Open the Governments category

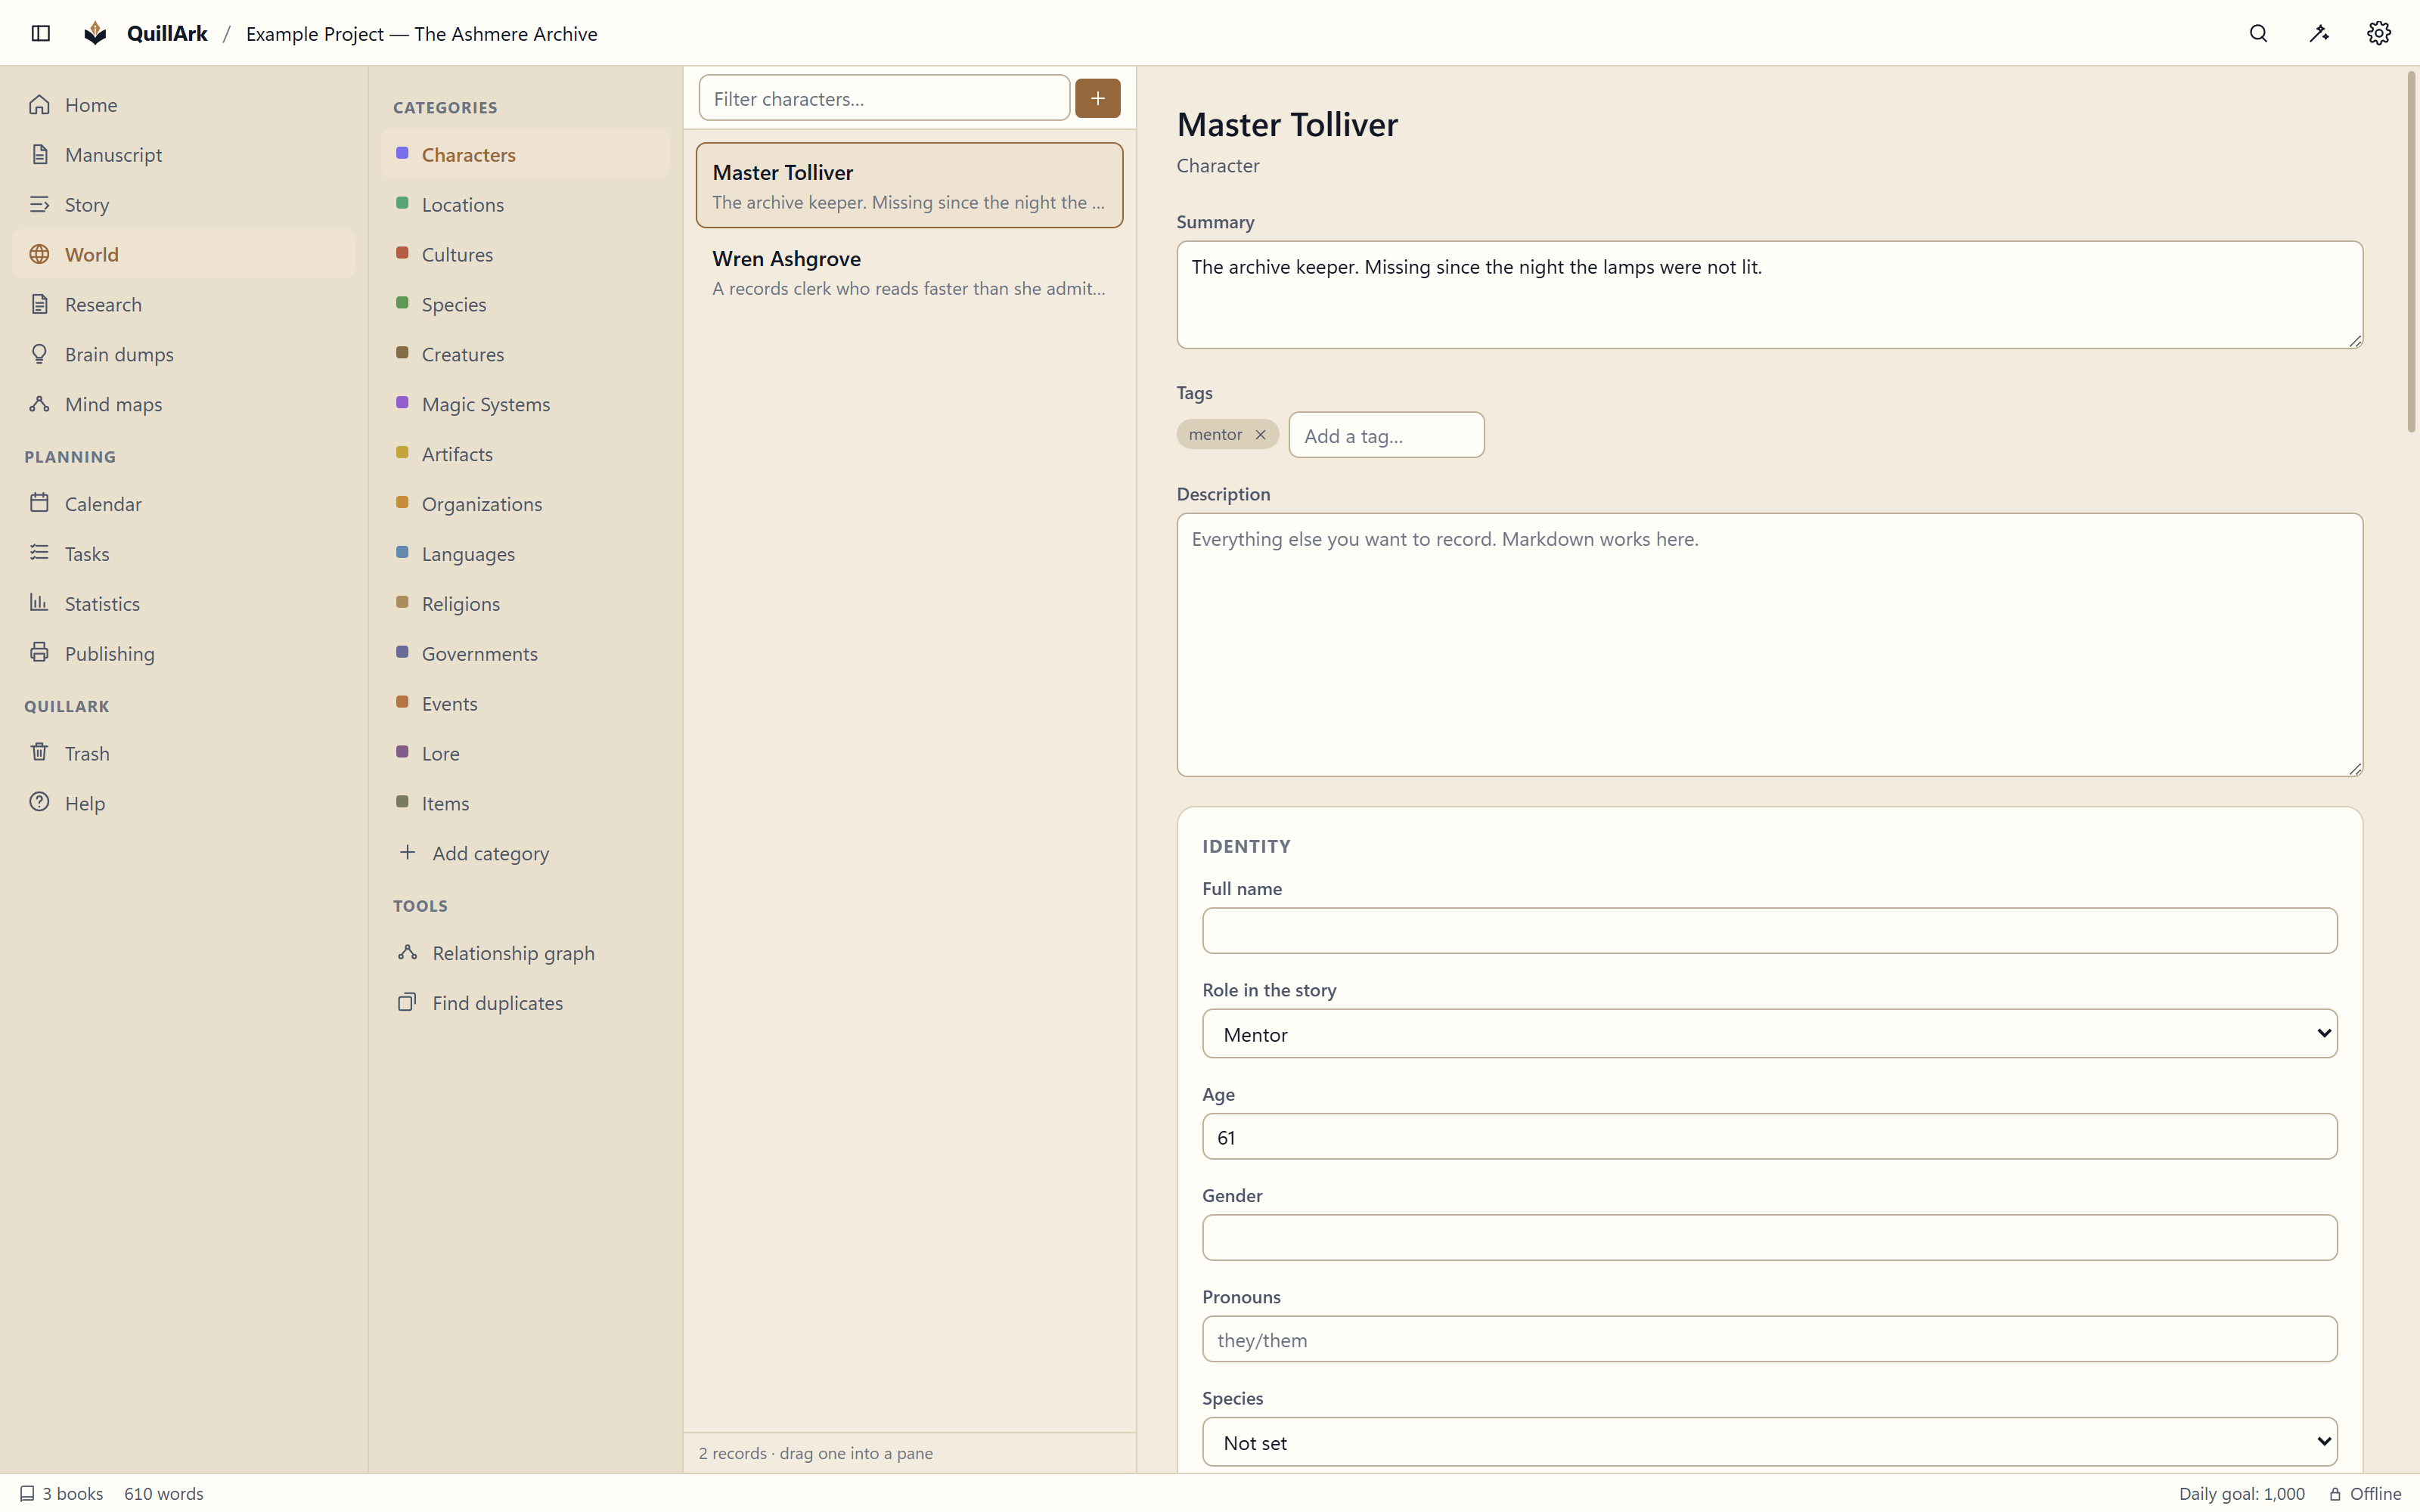[525, 653]
